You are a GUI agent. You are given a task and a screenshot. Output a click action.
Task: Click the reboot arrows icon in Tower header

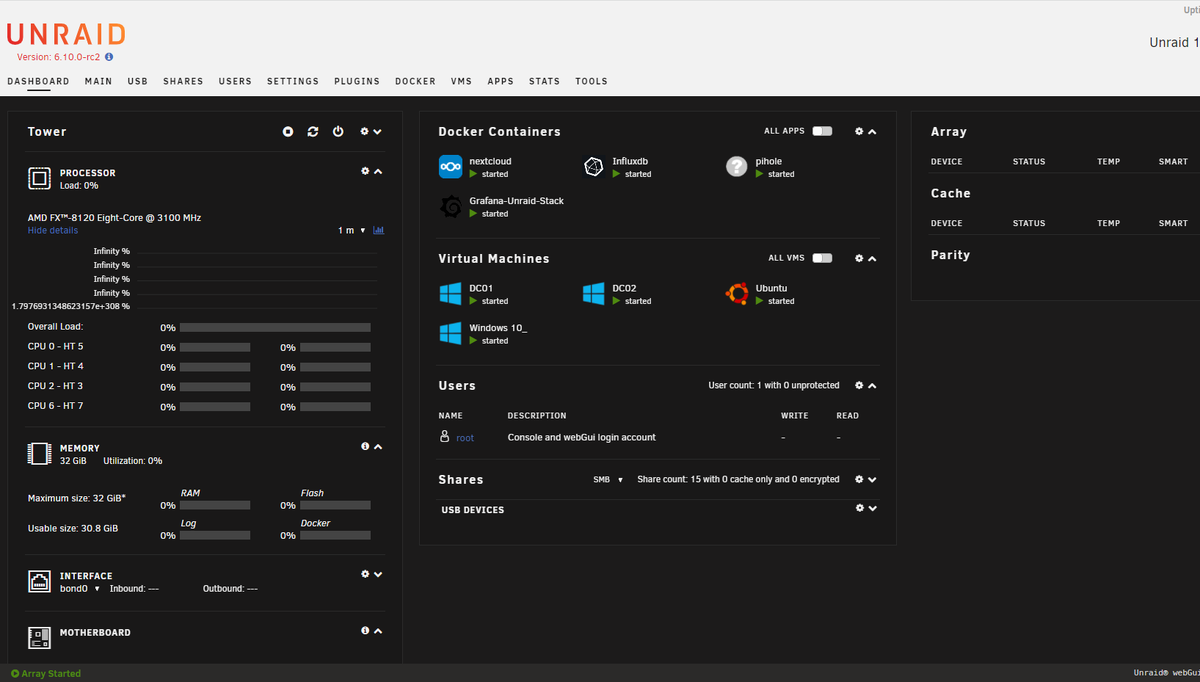point(313,132)
